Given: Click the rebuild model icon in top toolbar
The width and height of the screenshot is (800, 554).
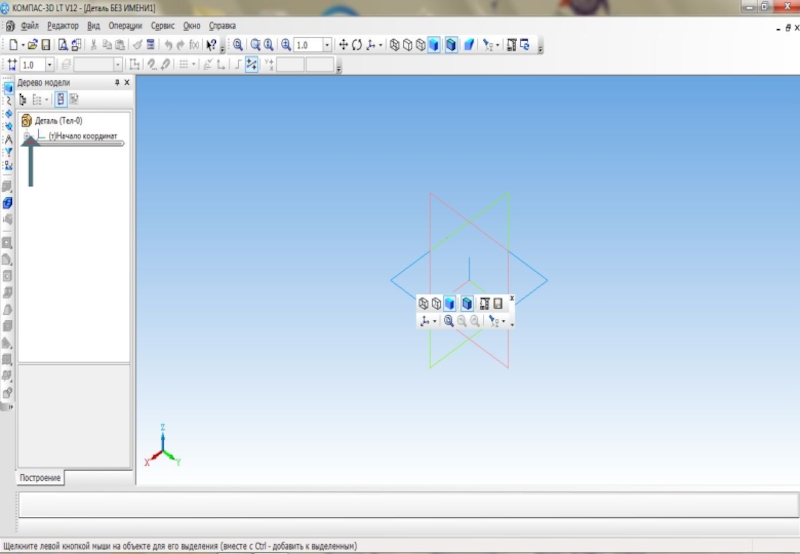Looking at the screenshot, I should 524,45.
